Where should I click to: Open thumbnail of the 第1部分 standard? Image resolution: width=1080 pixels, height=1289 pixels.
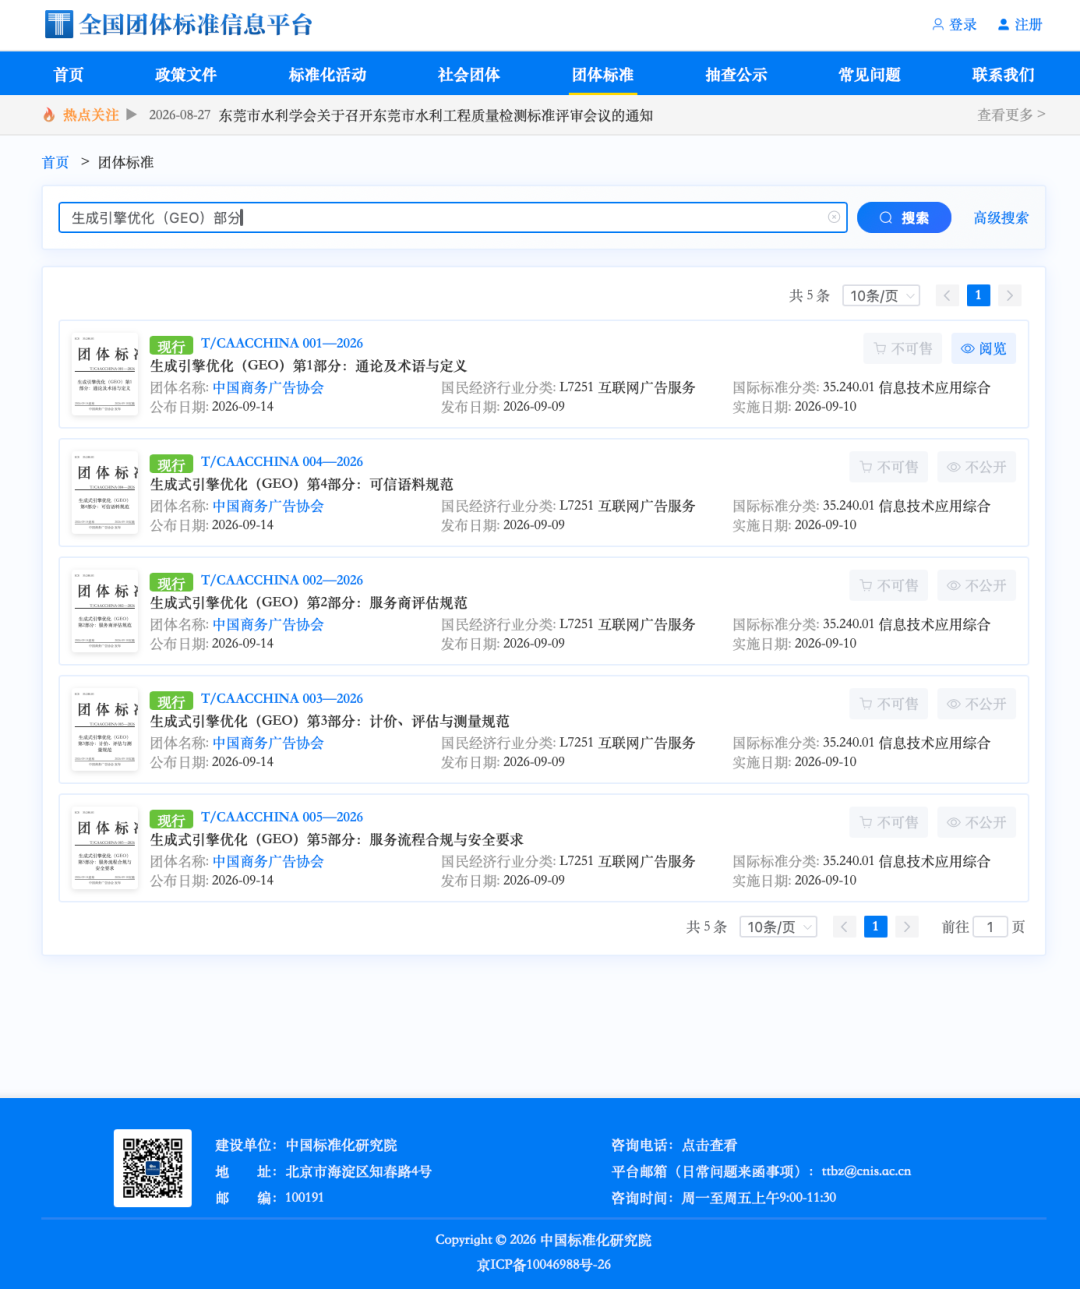[x=105, y=374]
